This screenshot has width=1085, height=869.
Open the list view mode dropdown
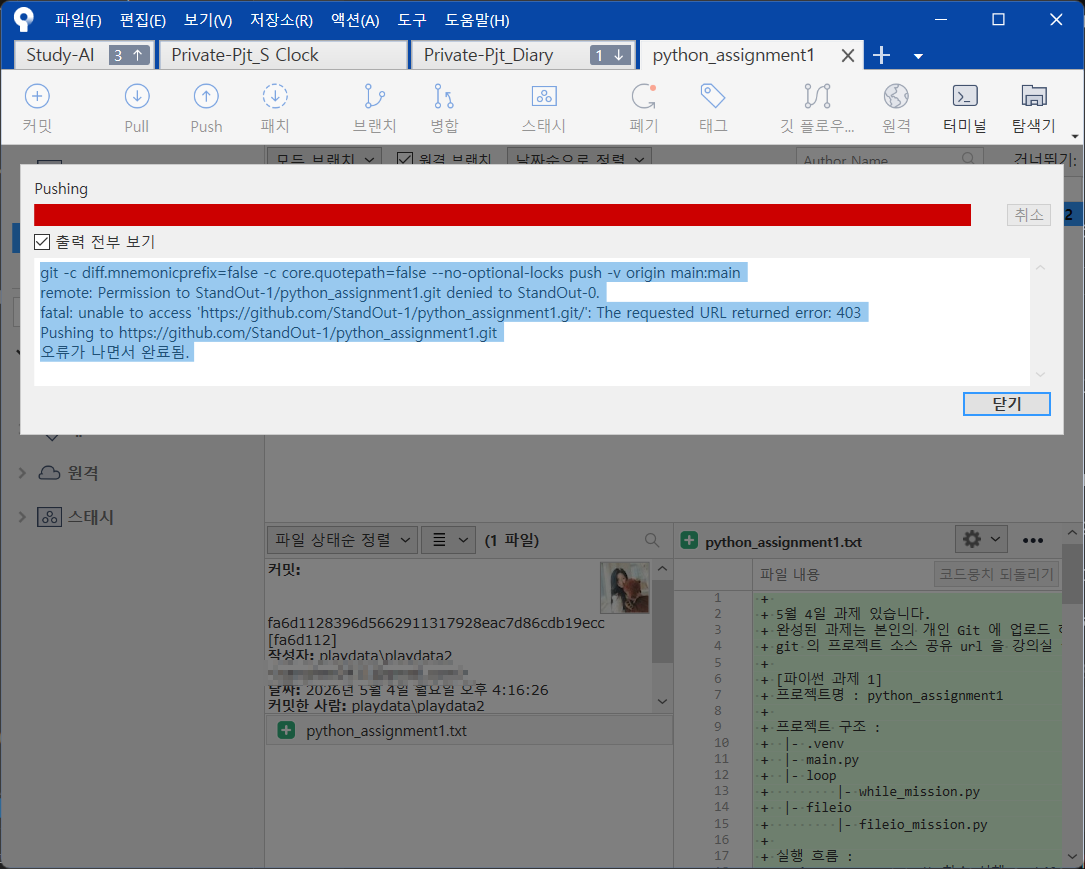tap(448, 540)
